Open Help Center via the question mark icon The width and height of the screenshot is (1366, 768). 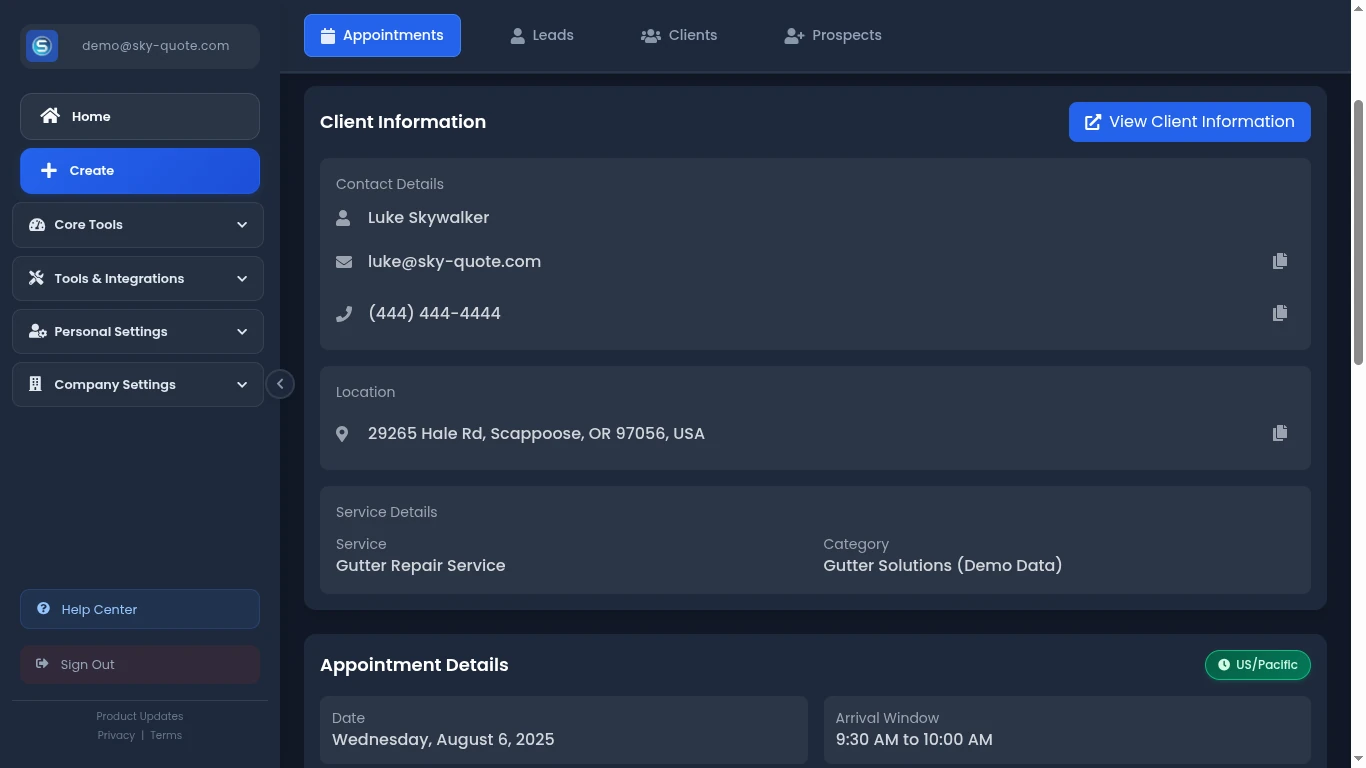pyautogui.click(x=43, y=609)
